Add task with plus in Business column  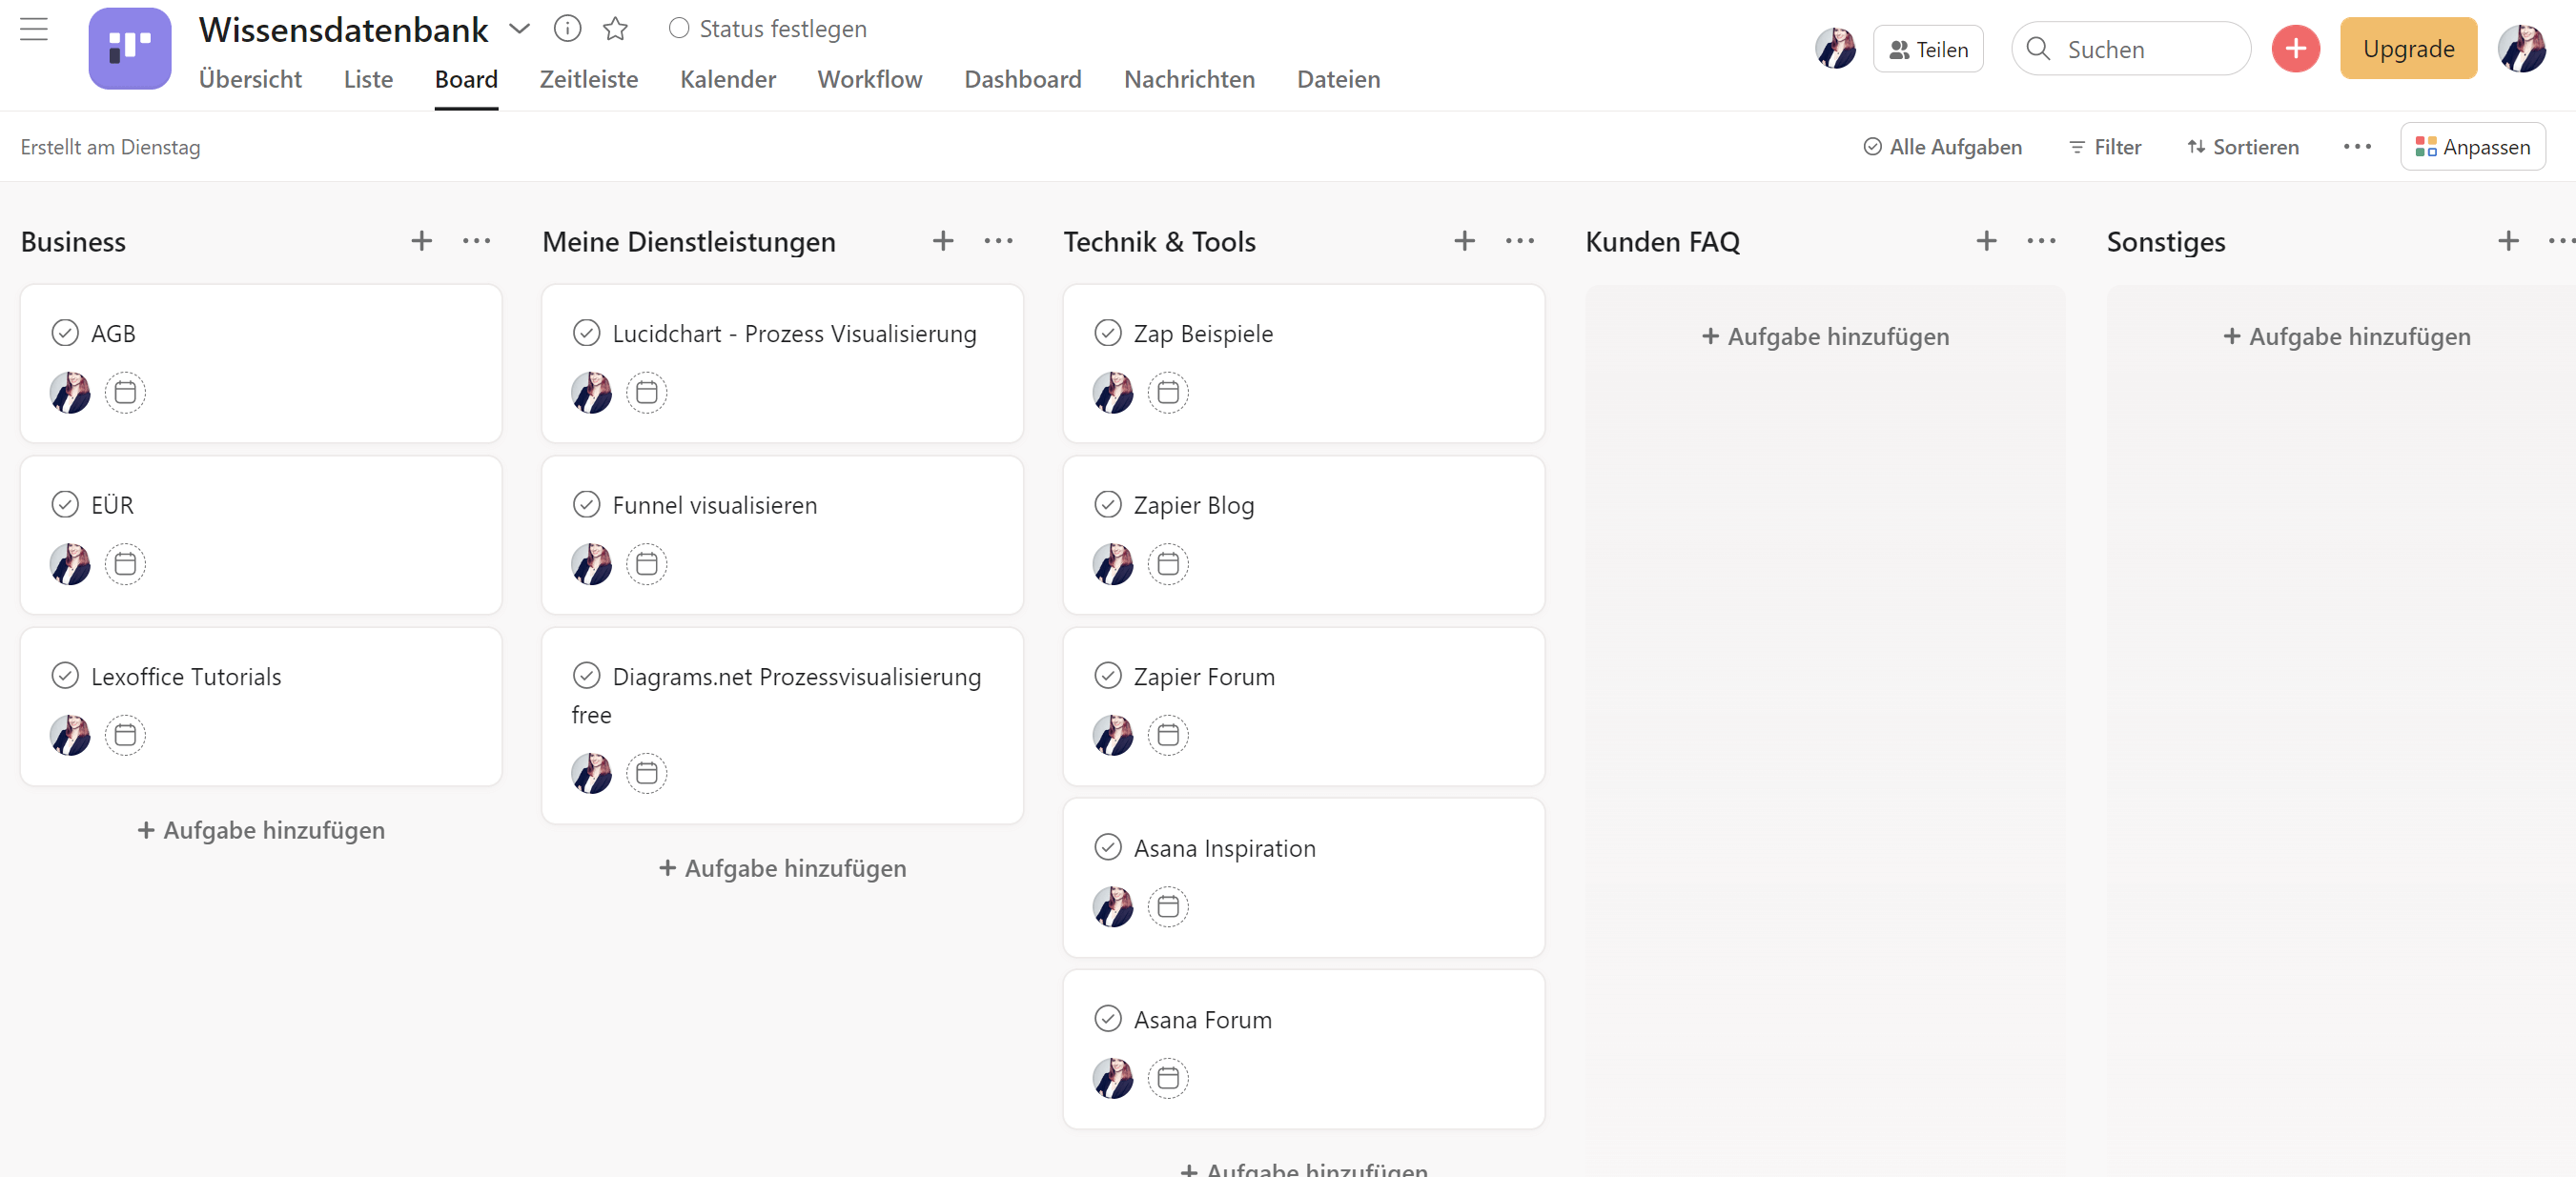click(x=421, y=241)
